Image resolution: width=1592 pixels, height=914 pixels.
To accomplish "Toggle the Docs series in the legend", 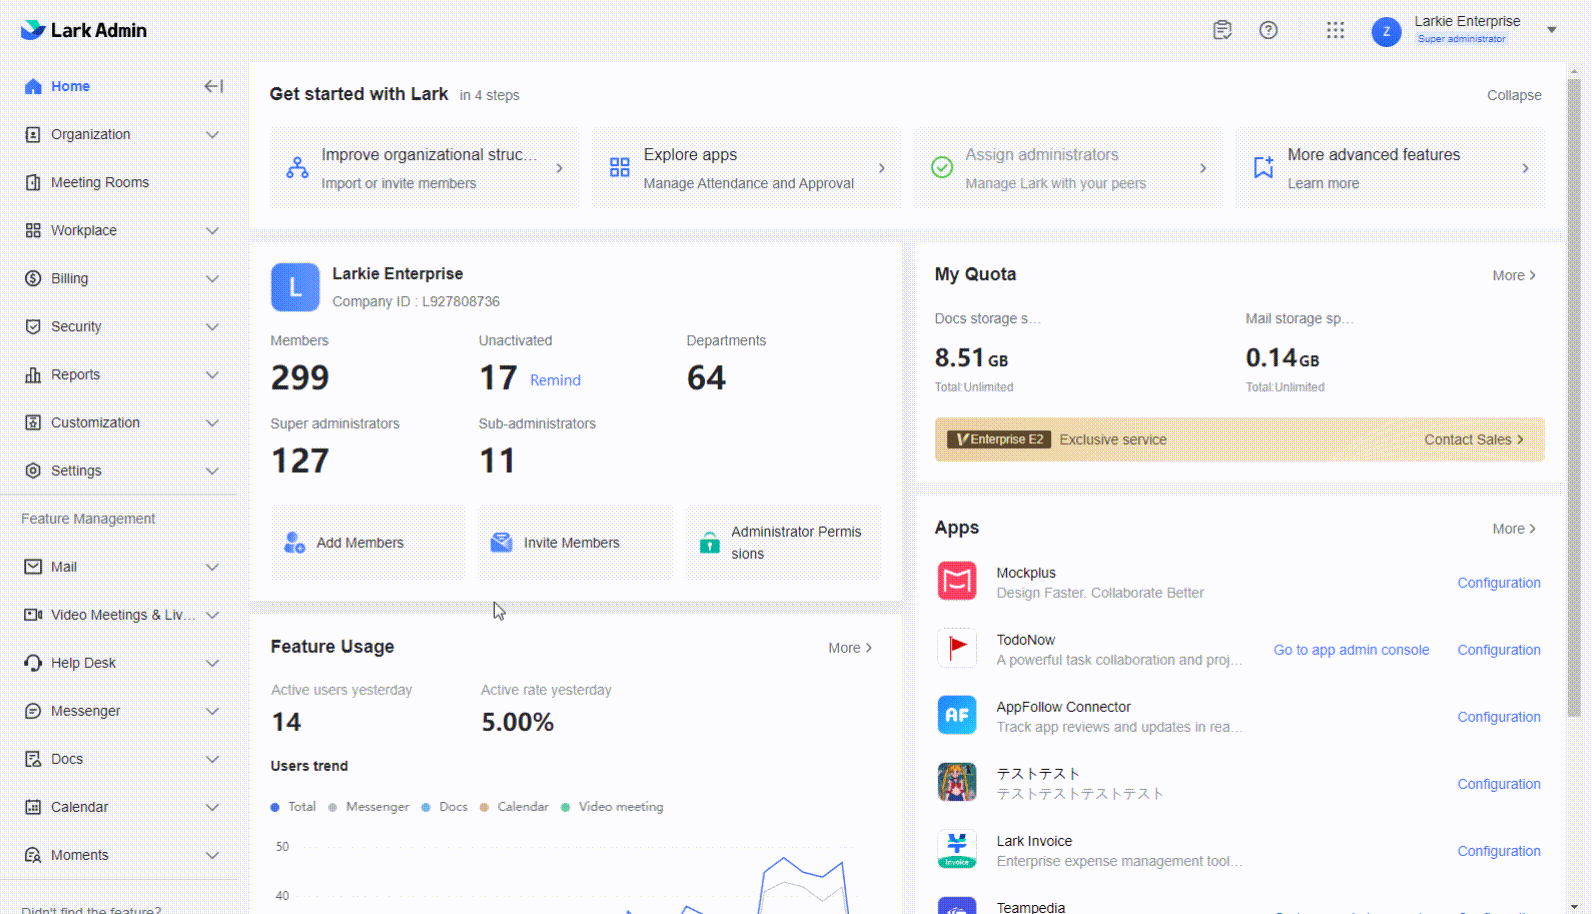I will (445, 806).
